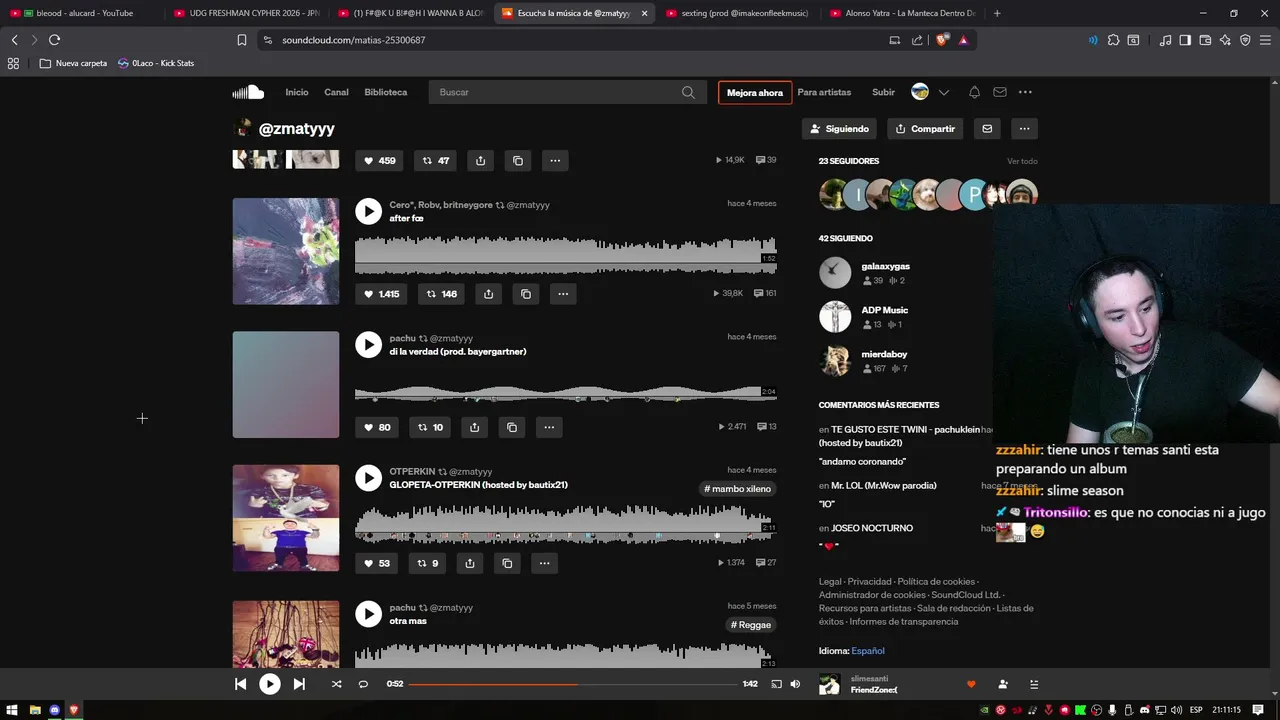The height and width of the screenshot is (720, 1280).
Task: Open notifications bell icon
Action: [x=974, y=92]
